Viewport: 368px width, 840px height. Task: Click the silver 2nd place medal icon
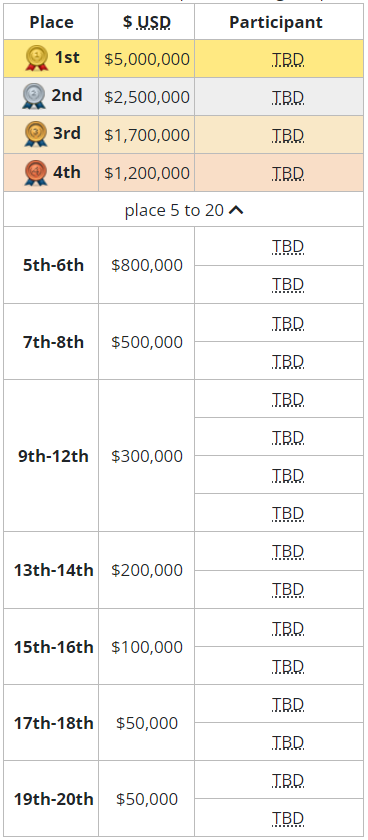tap(35, 97)
